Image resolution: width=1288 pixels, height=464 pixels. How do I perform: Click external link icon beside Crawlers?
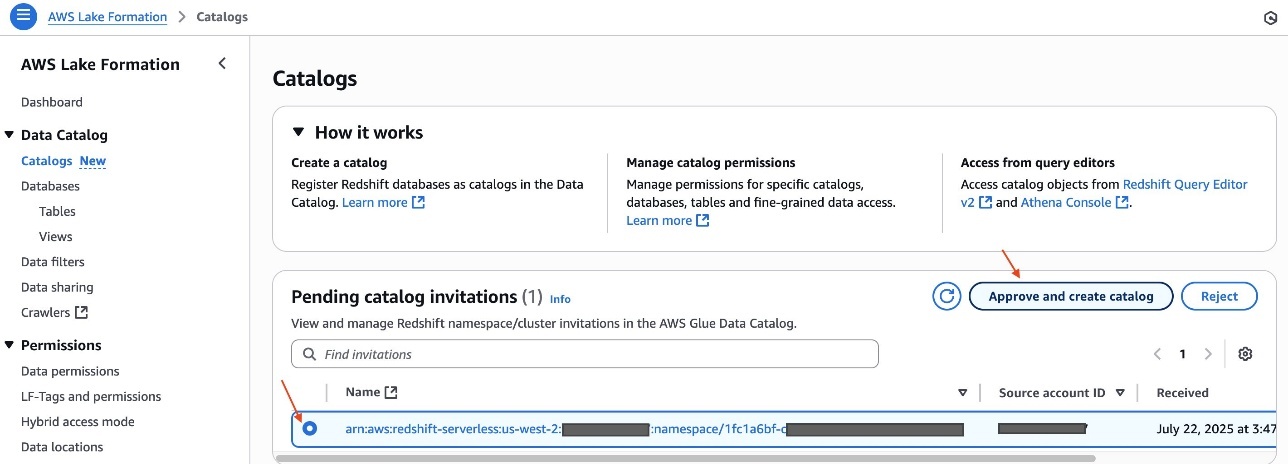[82, 312]
